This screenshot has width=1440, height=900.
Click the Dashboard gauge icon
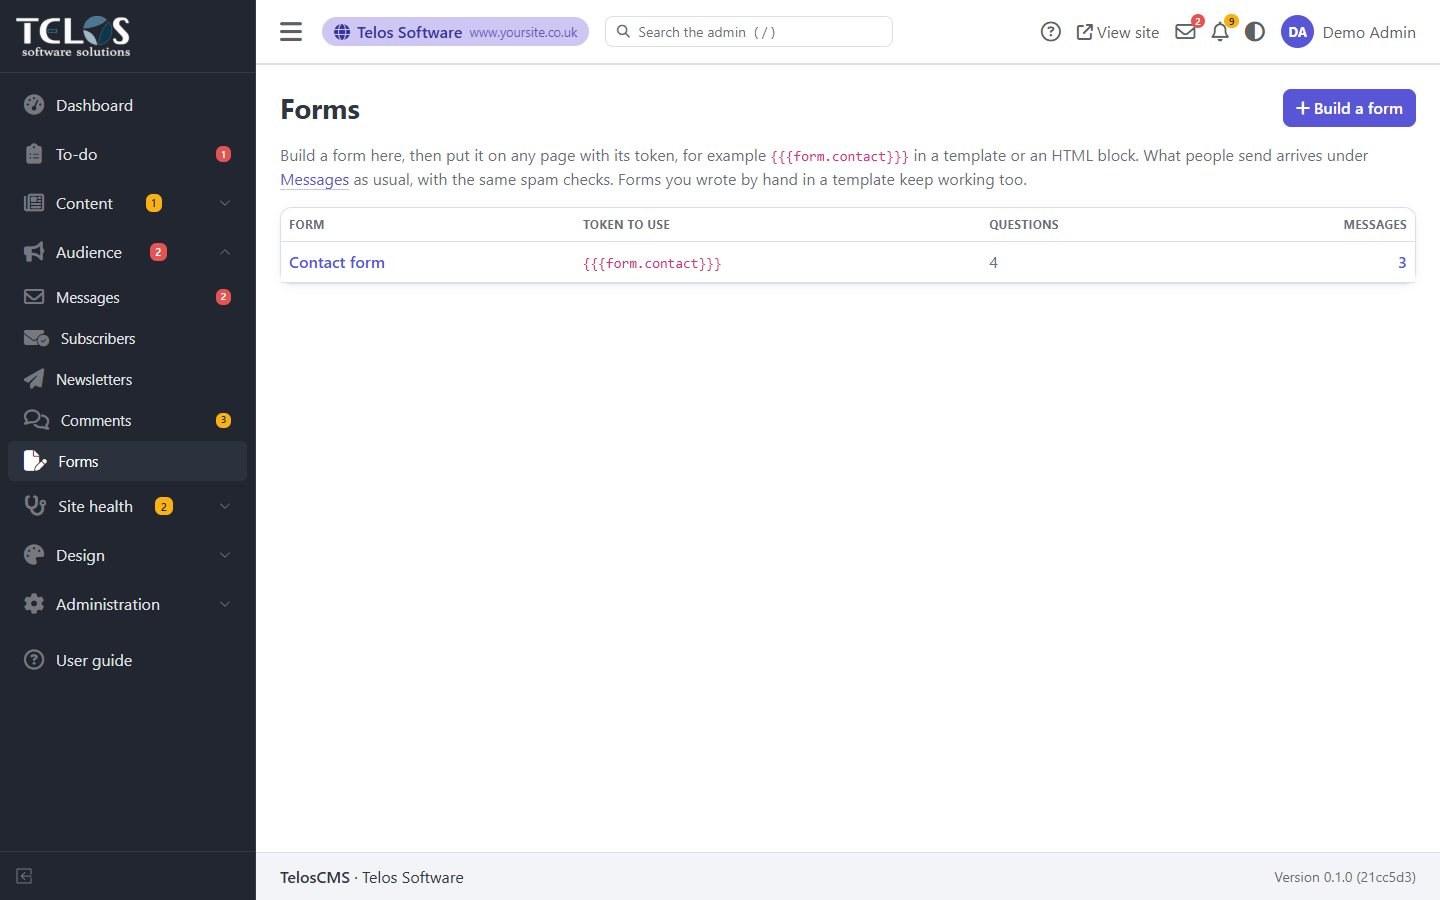[34, 105]
